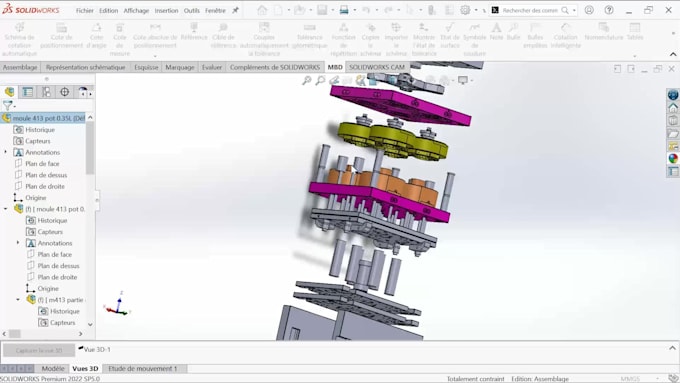
Task: Open Appearances color ball in task pane
Action: pyautogui.click(x=673, y=159)
